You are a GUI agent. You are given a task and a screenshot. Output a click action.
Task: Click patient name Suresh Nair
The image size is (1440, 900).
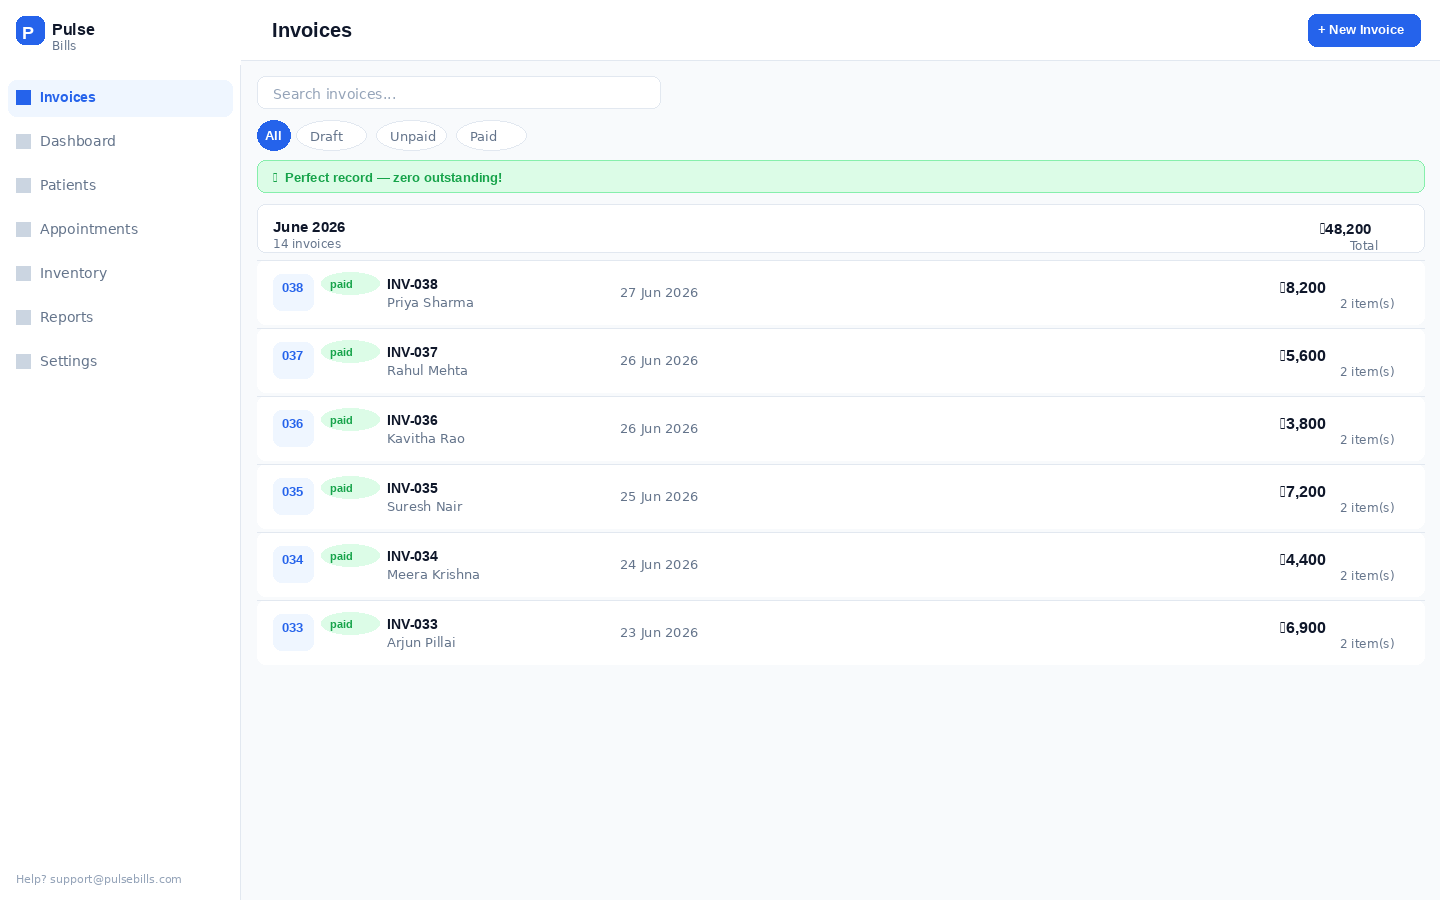[x=425, y=507]
